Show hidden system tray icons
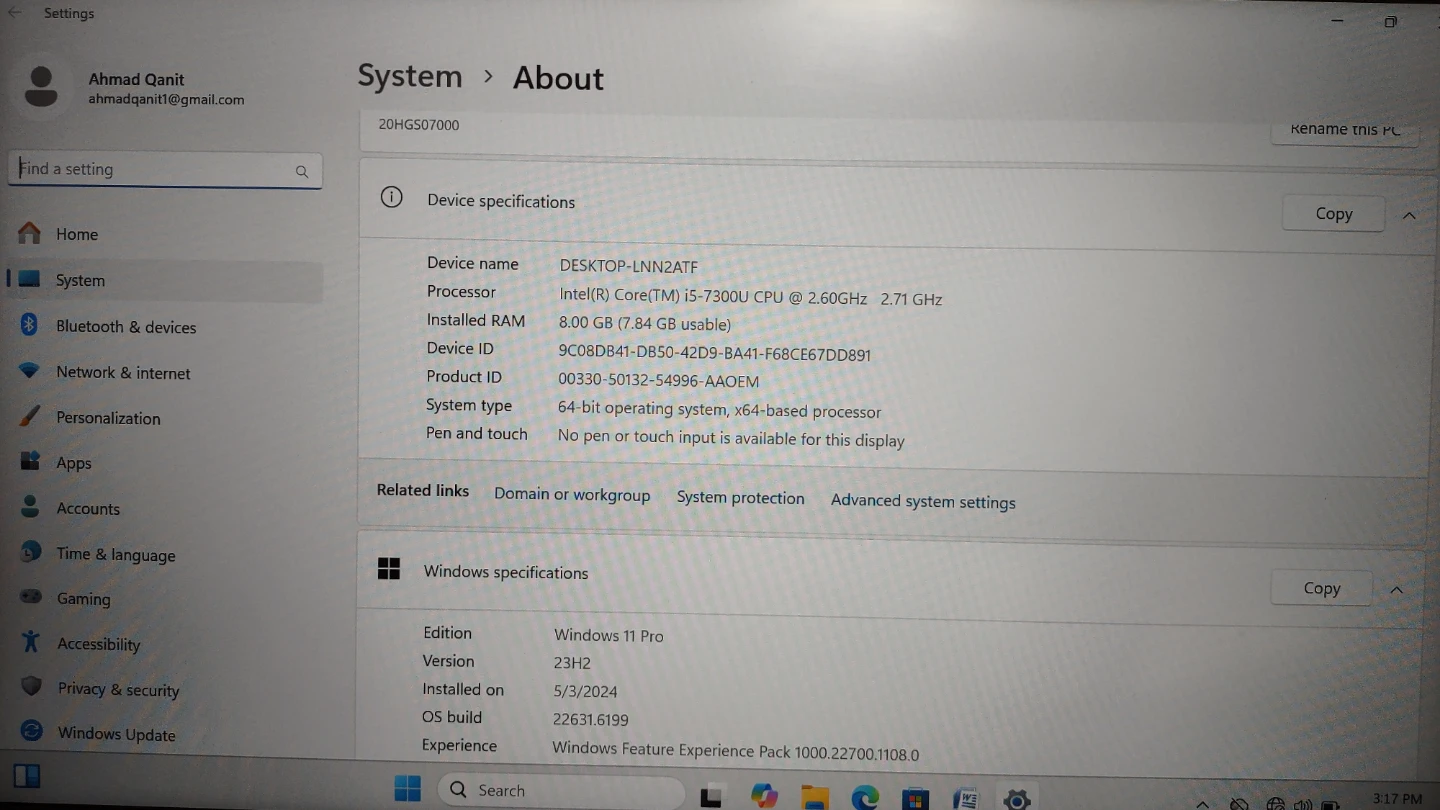 tap(1203, 804)
